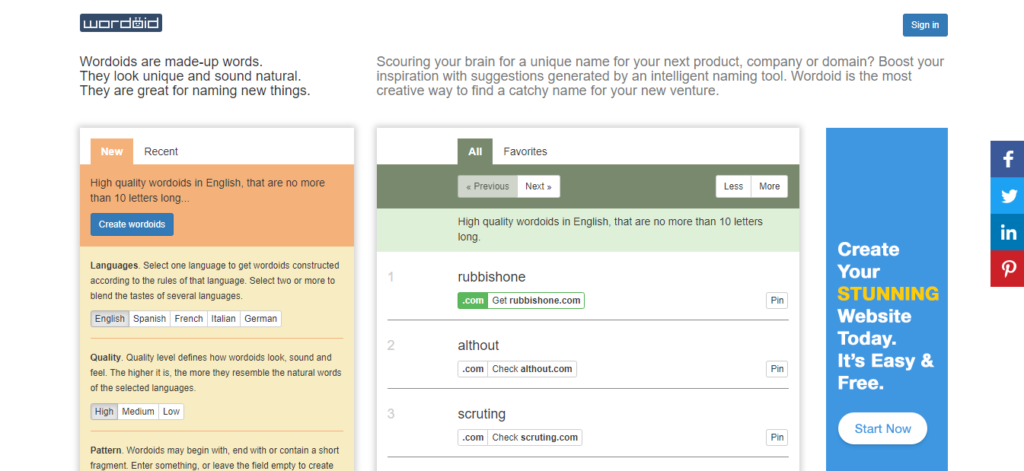Click green .com badge for rubbishone
The height and width of the screenshot is (471, 1024).
473,300
